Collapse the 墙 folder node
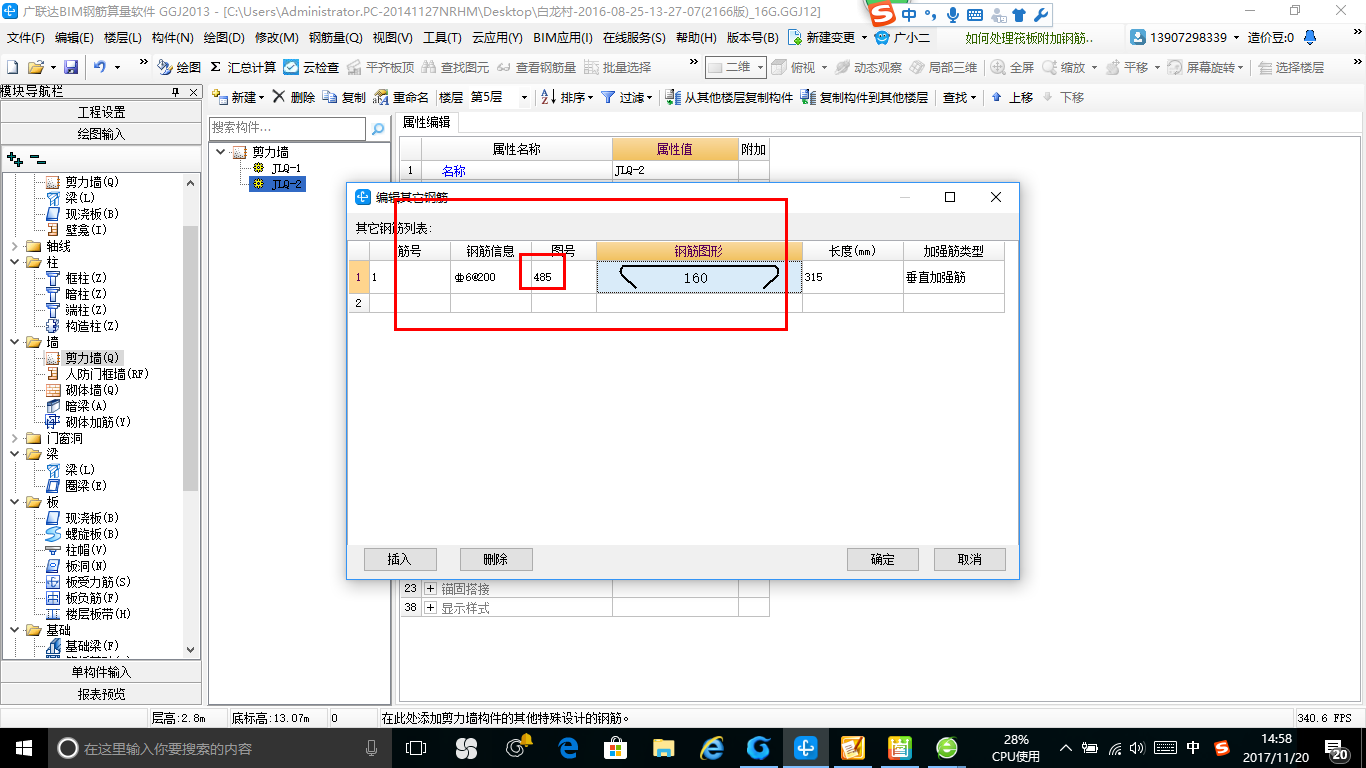 click(13, 342)
